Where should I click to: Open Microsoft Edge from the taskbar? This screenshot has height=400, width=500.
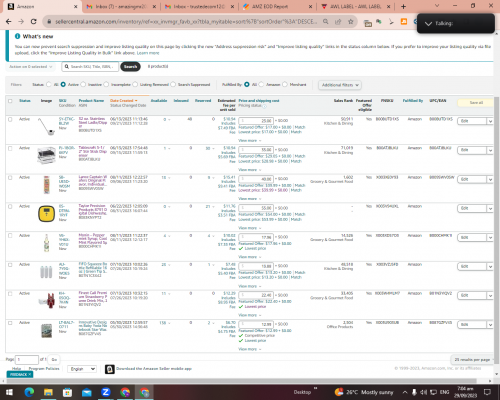tap(29, 392)
